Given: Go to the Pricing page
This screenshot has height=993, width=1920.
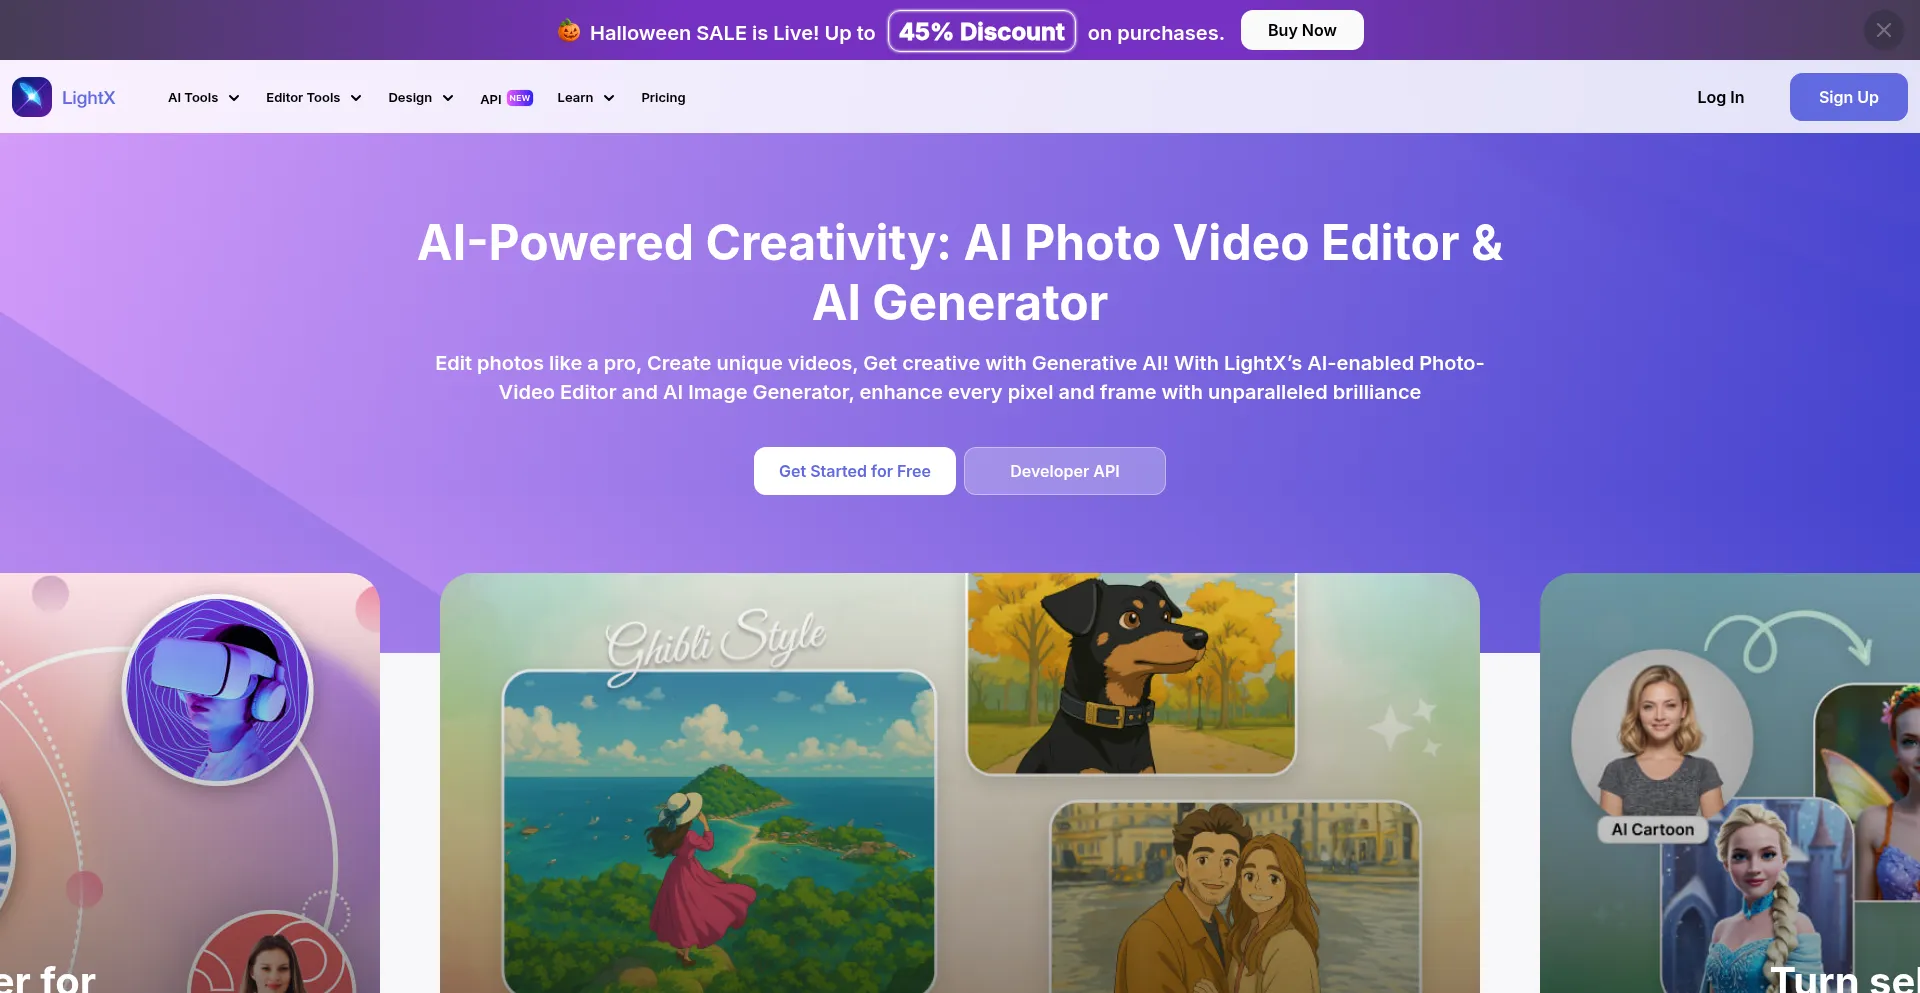Looking at the screenshot, I should tap(663, 98).
